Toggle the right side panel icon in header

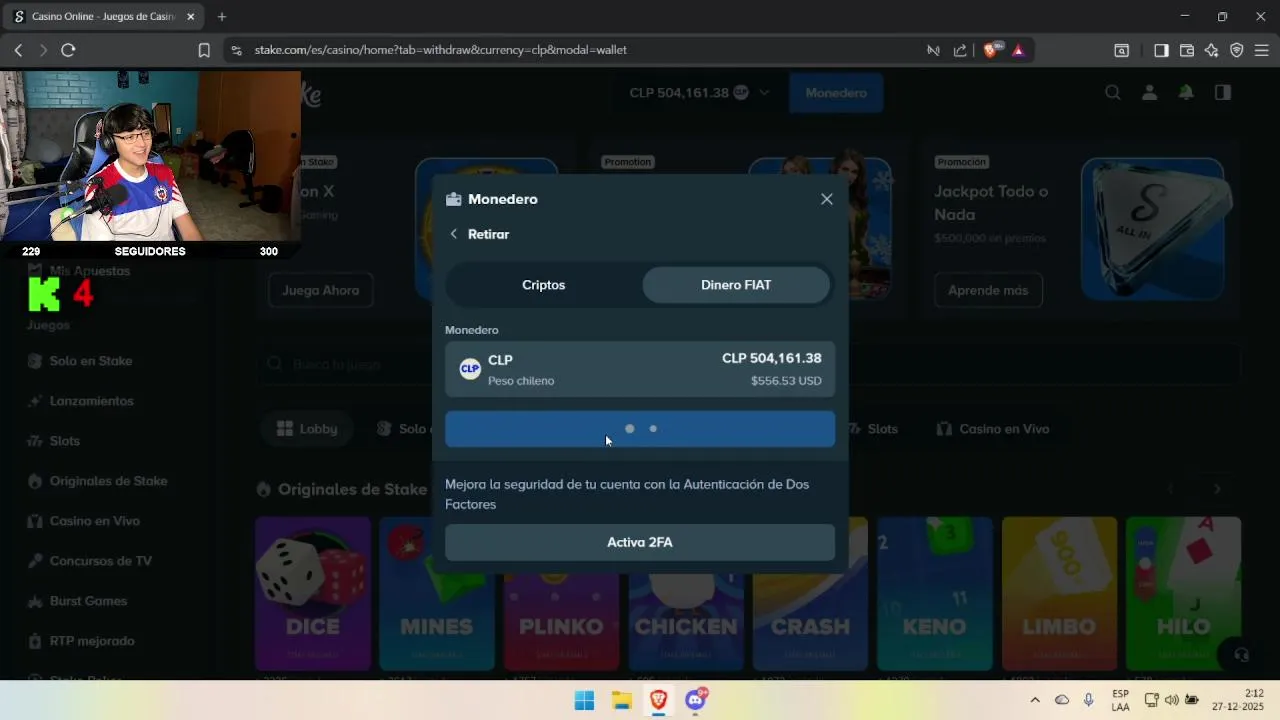(x=1223, y=92)
